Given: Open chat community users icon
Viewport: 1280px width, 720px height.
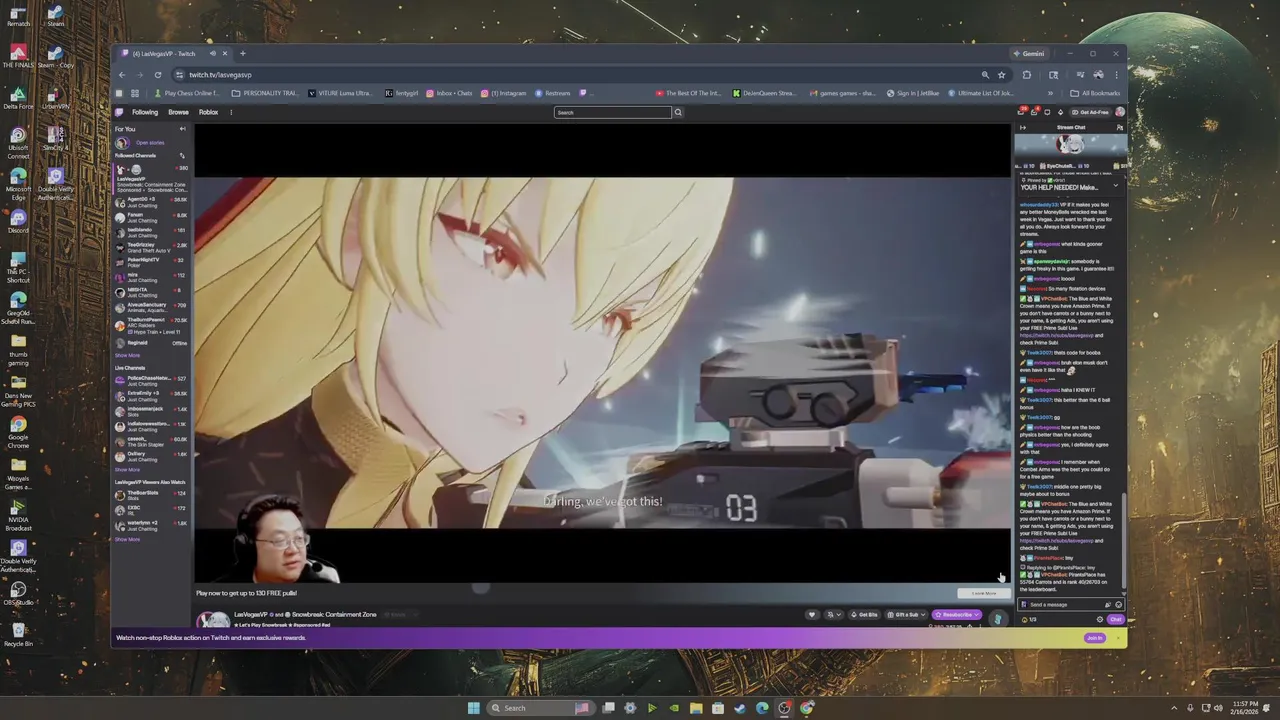Looking at the screenshot, I should pyautogui.click(x=1119, y=128).
